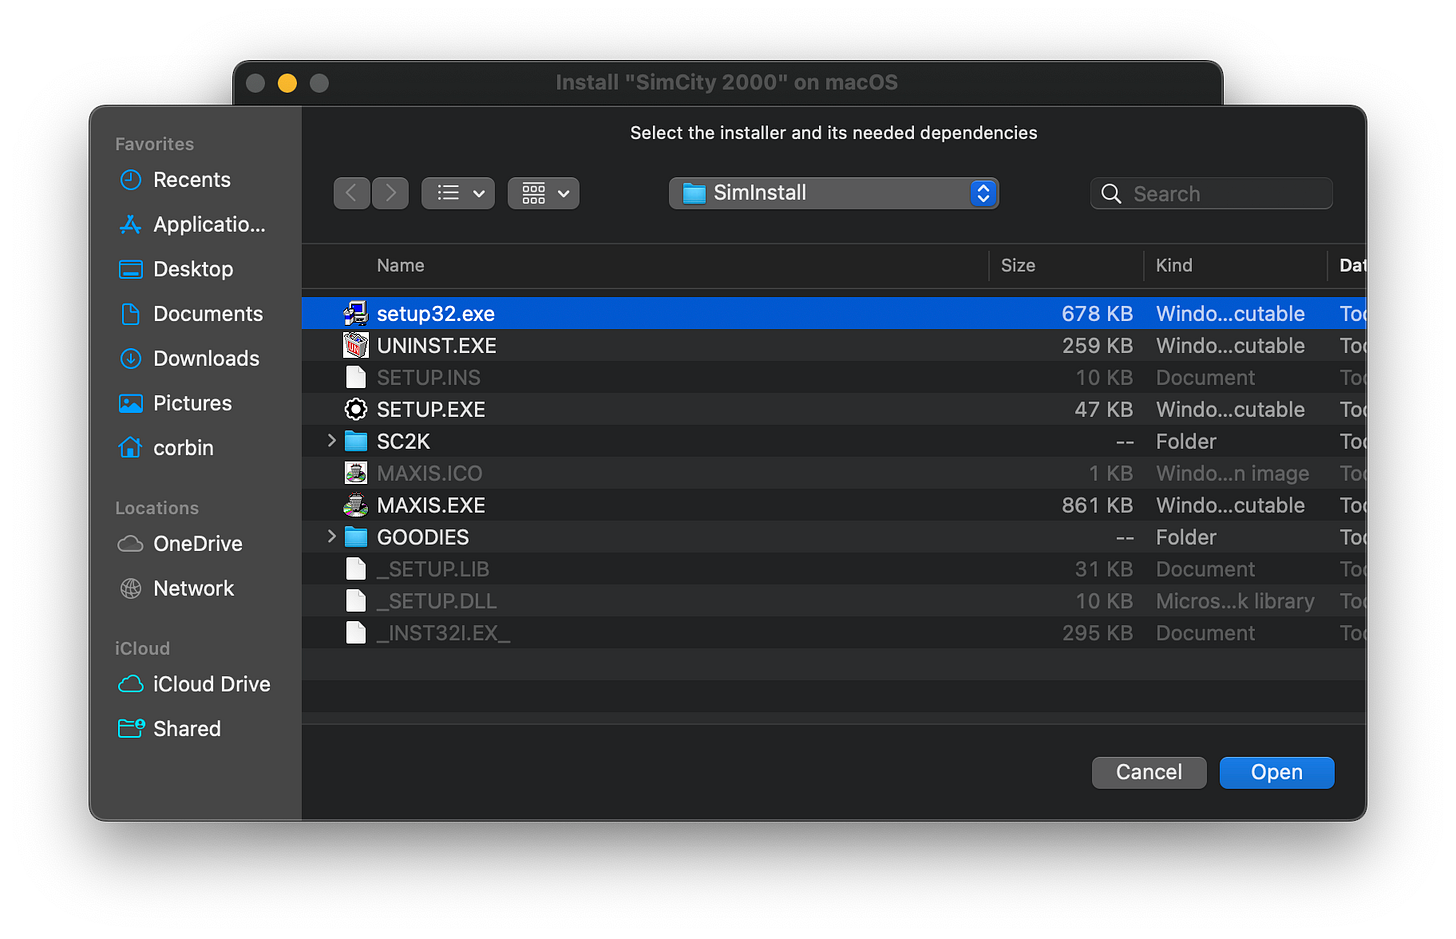Viewport: 1456px width, 939px height.
Task: Click the search magnifying glass icon
Action: 1111,194
